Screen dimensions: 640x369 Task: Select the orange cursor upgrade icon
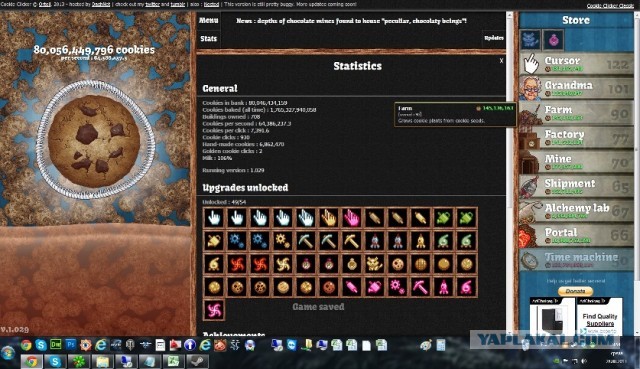pyautogui.click(x=329, y=218)
